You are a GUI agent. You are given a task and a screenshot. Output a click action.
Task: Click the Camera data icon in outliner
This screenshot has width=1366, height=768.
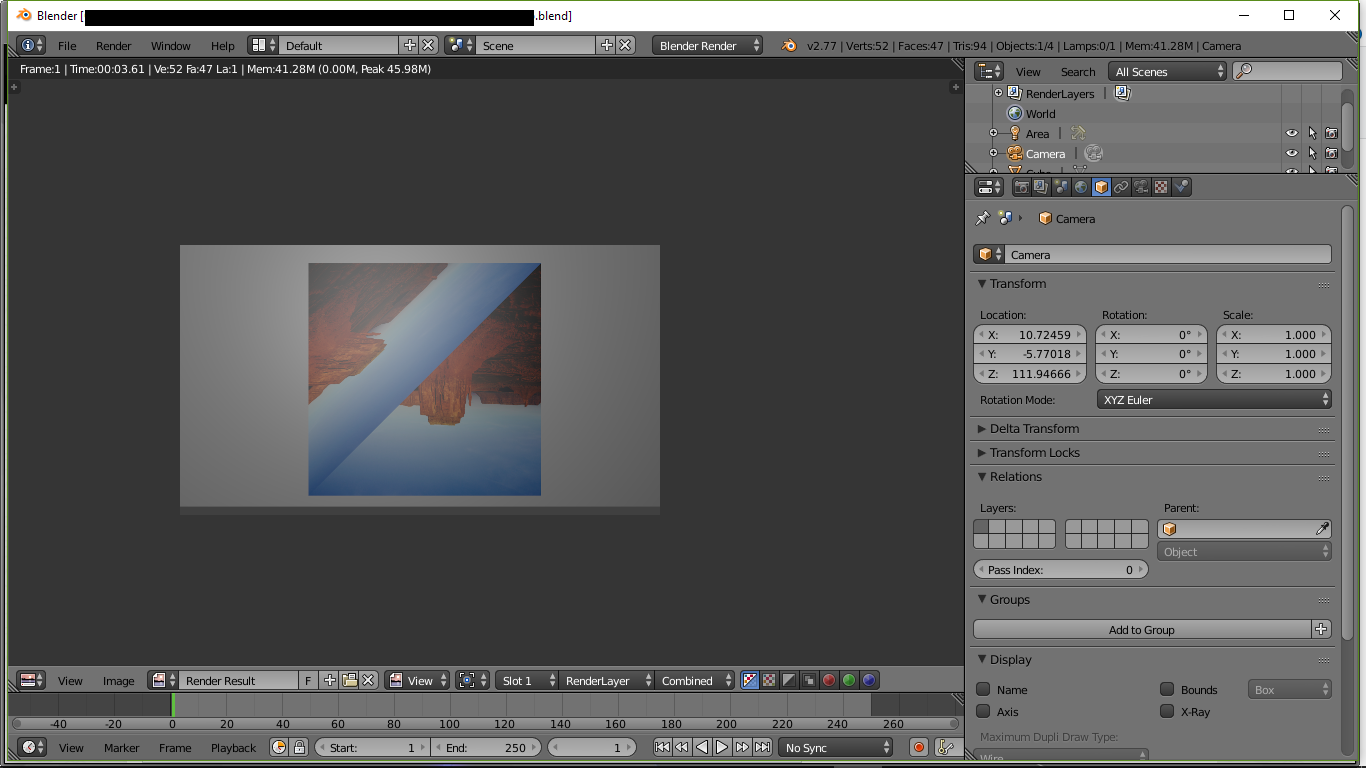pyautogui.click(x=1093, y=153)
